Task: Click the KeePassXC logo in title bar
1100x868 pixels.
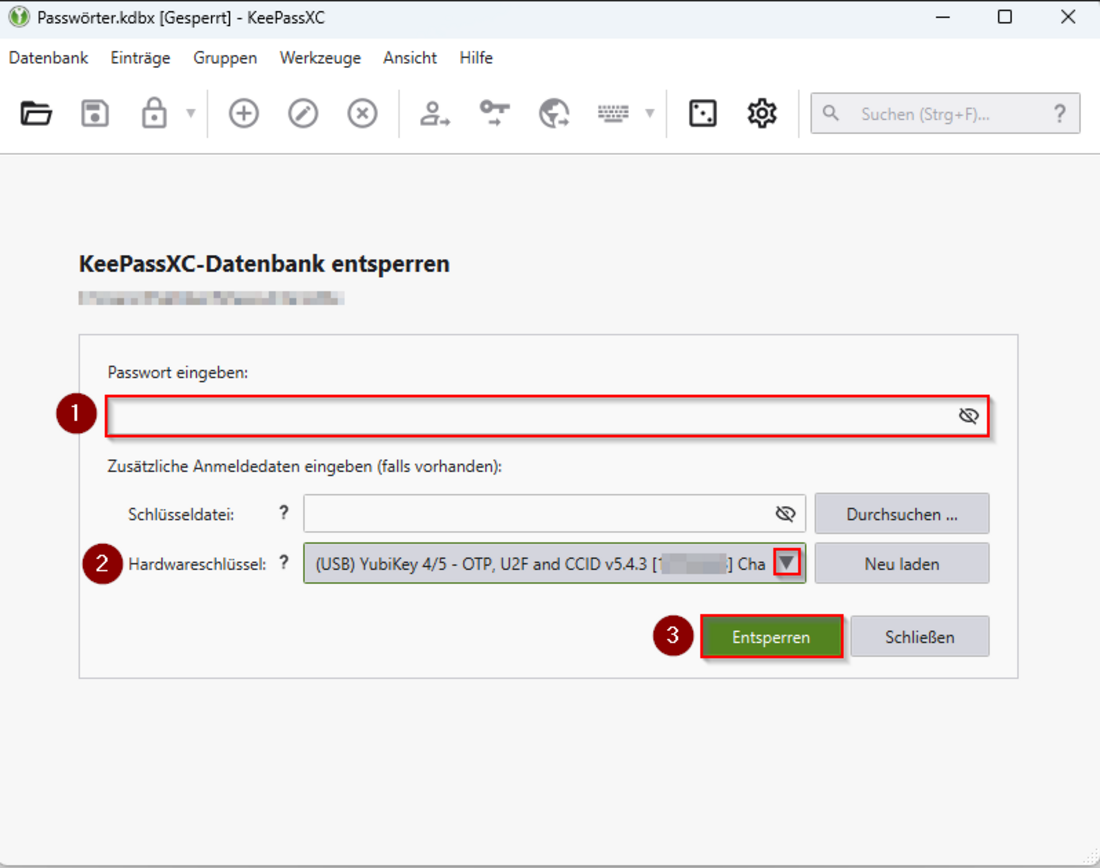Action: pos(19,17)
